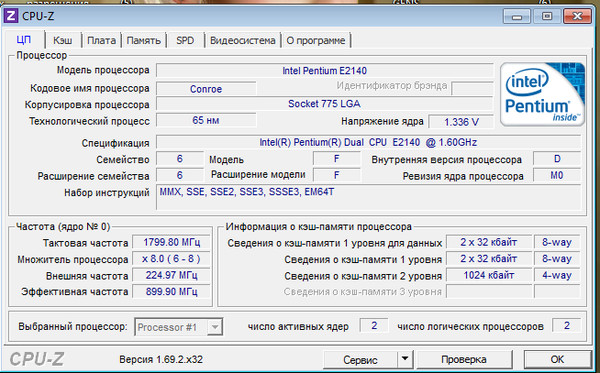Click the Проверка button
The image size is (600, 373).
(x=464, y=359)
